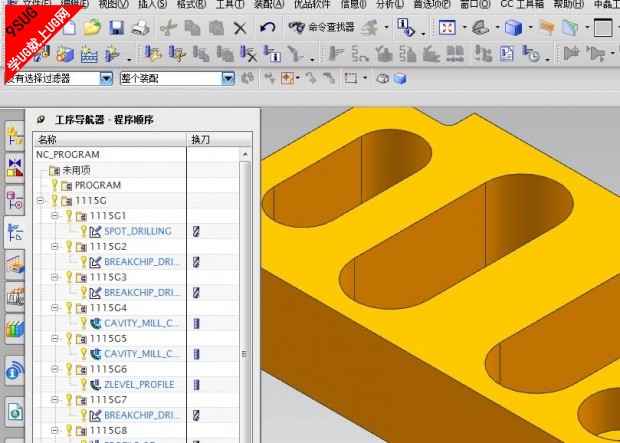Select the ZLEVEL_PROFILE operation

[139, 384]
